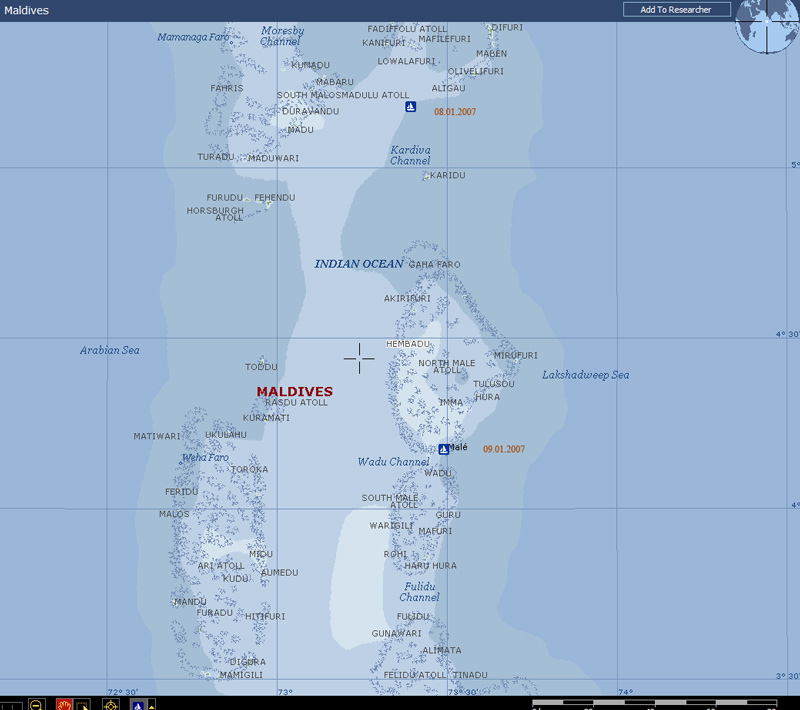Choose the selection pointer tool in bottom toolbar
Viewport: 800px width, 710px height.
(85, 704)
